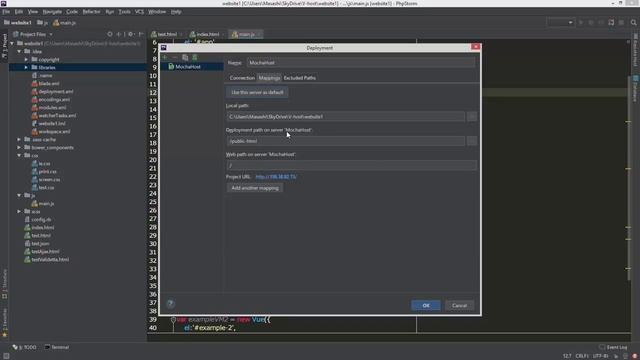Open the Database side tool window tab

coord(636,89)
